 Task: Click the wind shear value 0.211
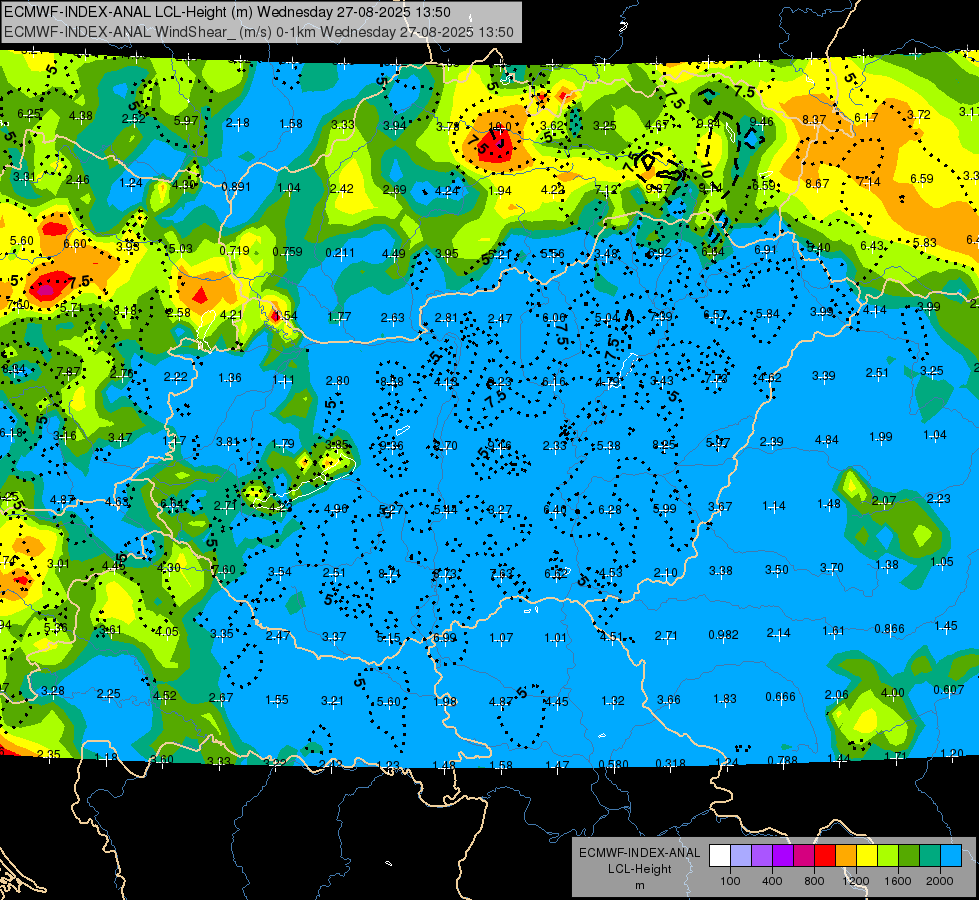point(340,253)
